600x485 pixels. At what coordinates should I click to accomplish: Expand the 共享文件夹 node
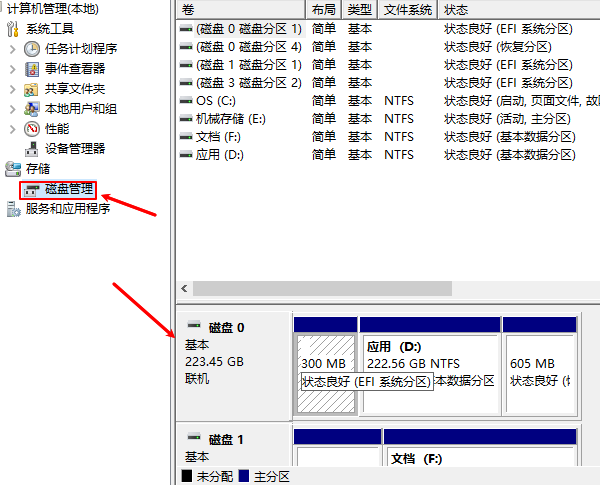(x=13, y=89)
